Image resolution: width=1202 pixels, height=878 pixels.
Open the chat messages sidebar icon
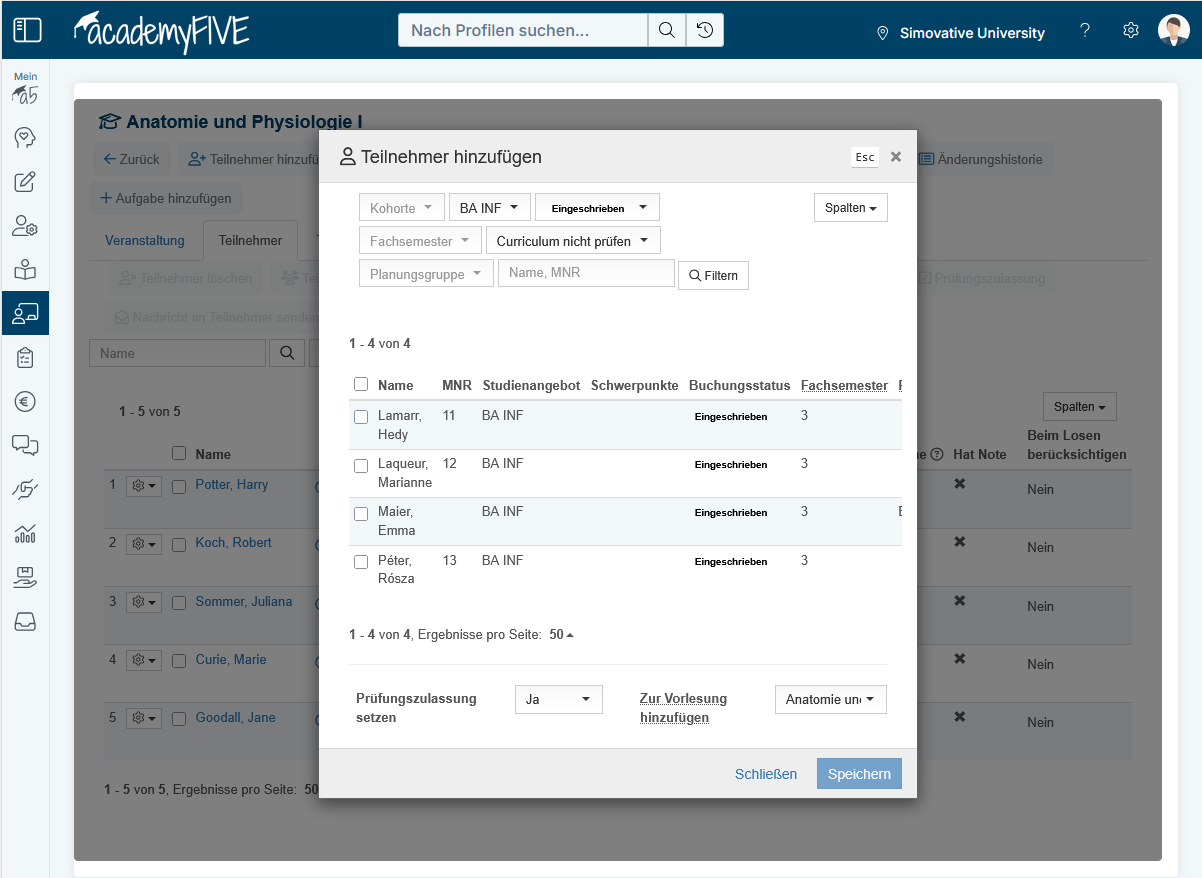[x=25, y=445]
